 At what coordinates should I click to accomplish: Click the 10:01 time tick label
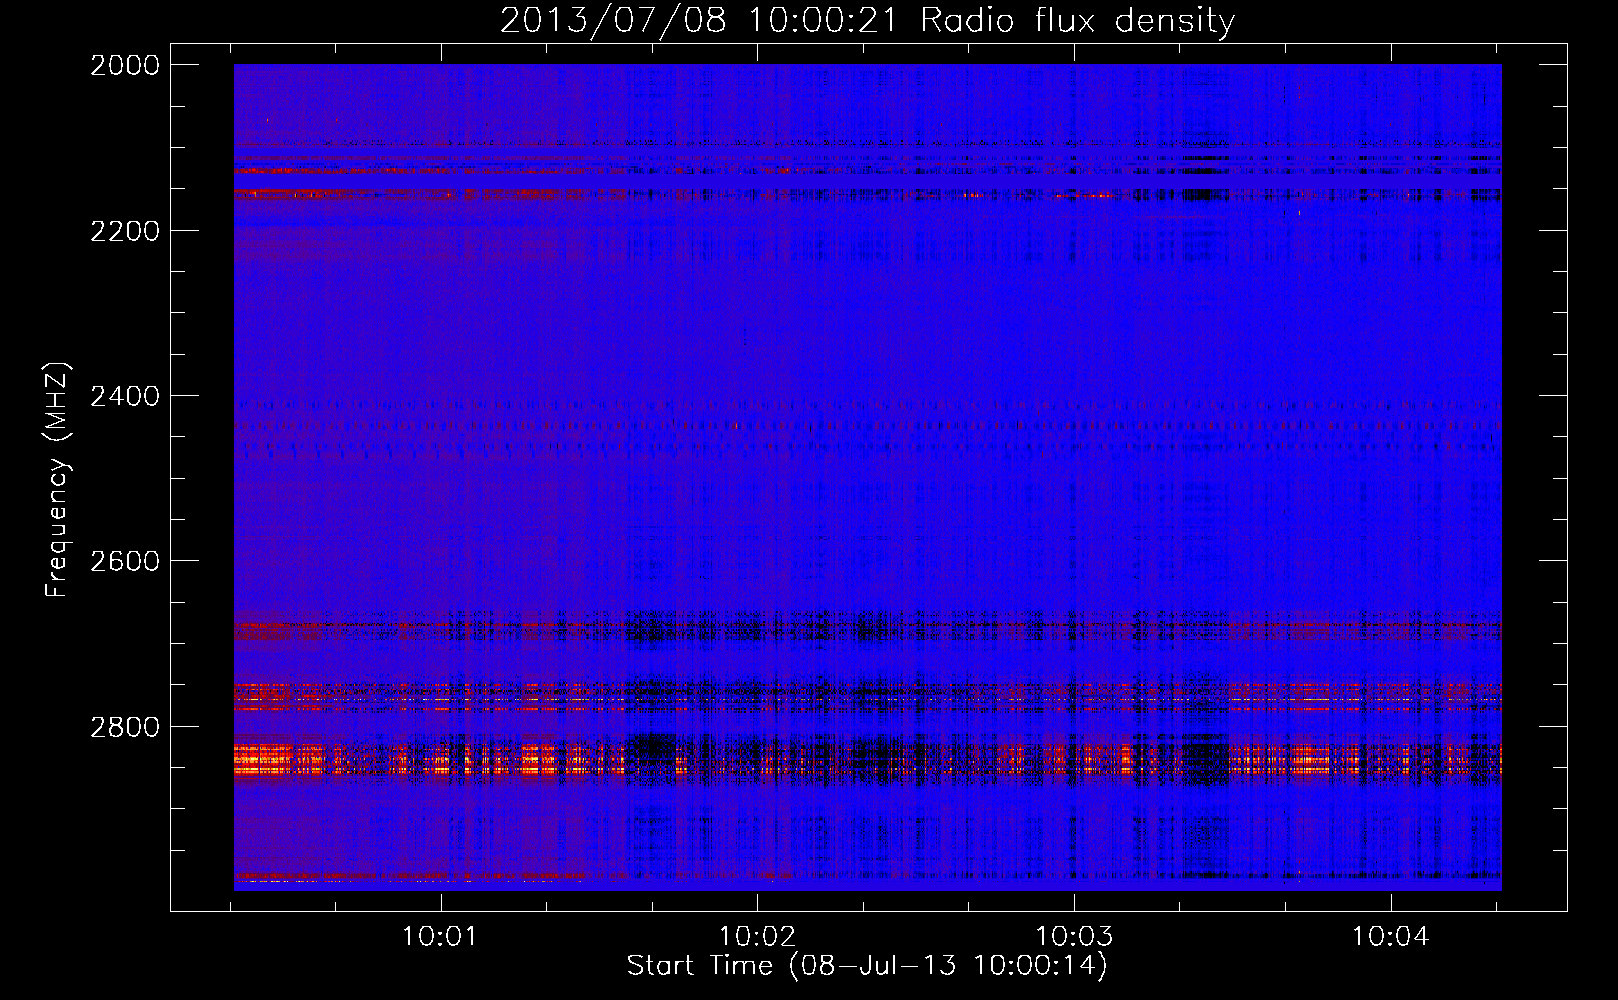439,937
